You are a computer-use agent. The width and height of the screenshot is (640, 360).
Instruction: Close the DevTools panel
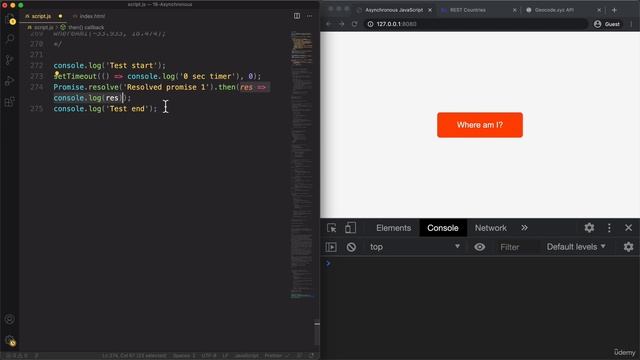coord(629,228)
